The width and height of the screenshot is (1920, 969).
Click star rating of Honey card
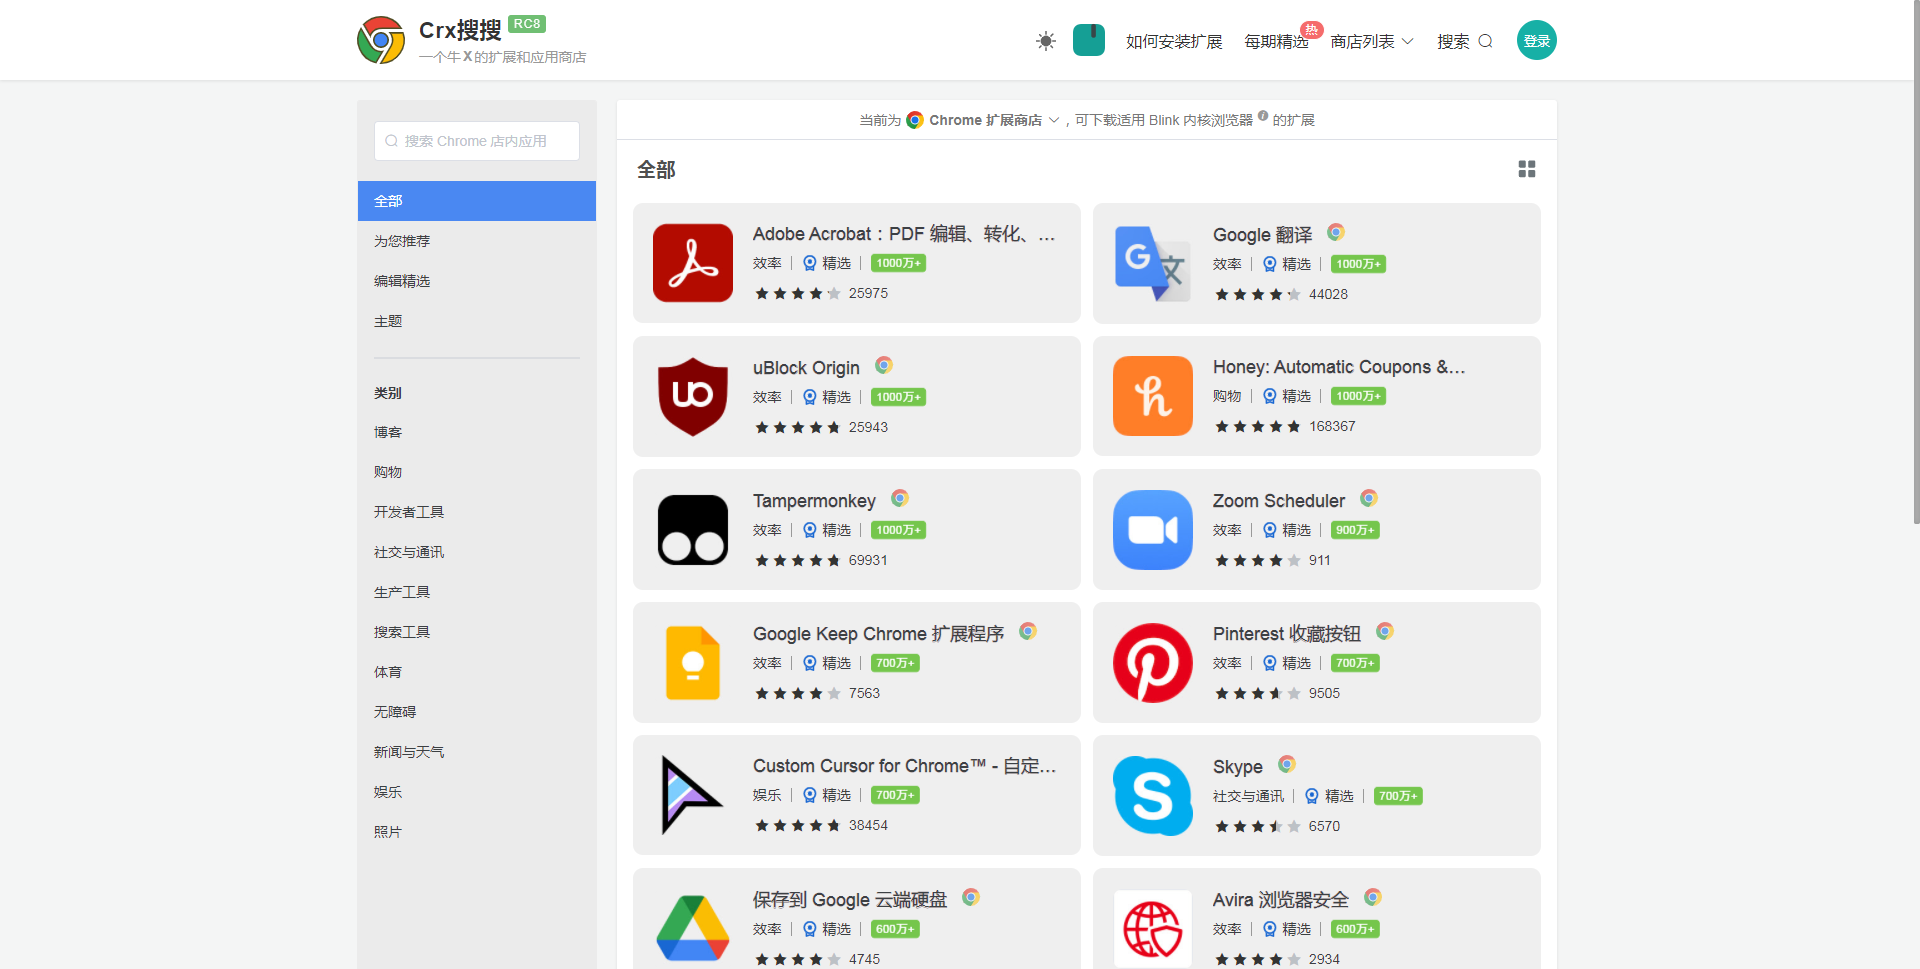1258,426
